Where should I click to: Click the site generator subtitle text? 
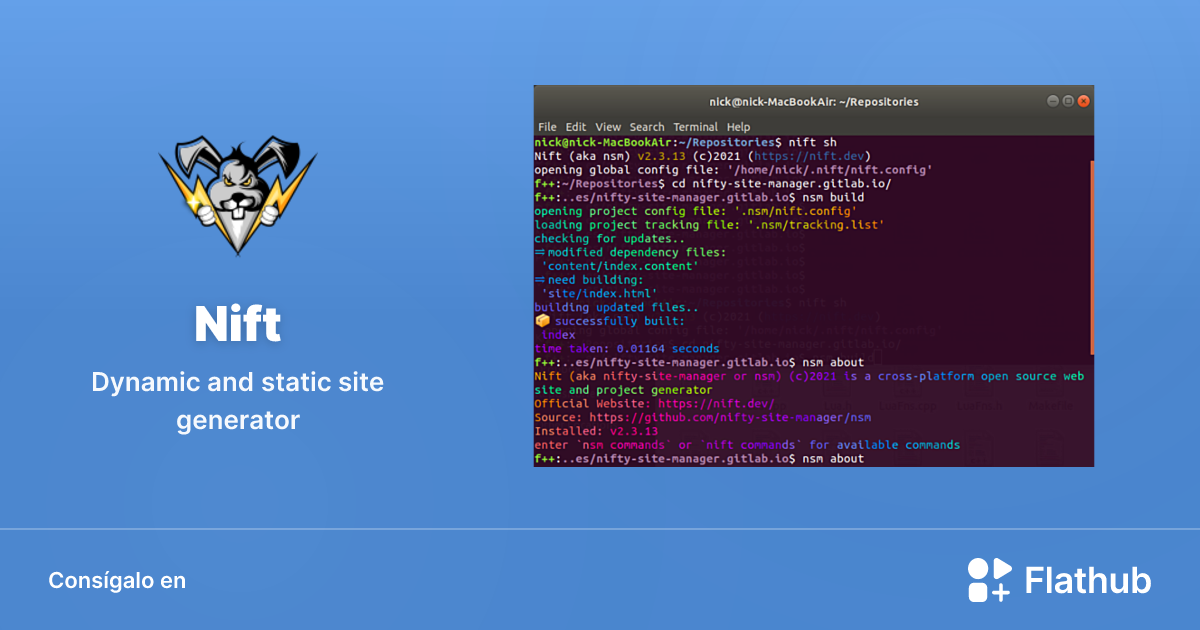point(237,400)
